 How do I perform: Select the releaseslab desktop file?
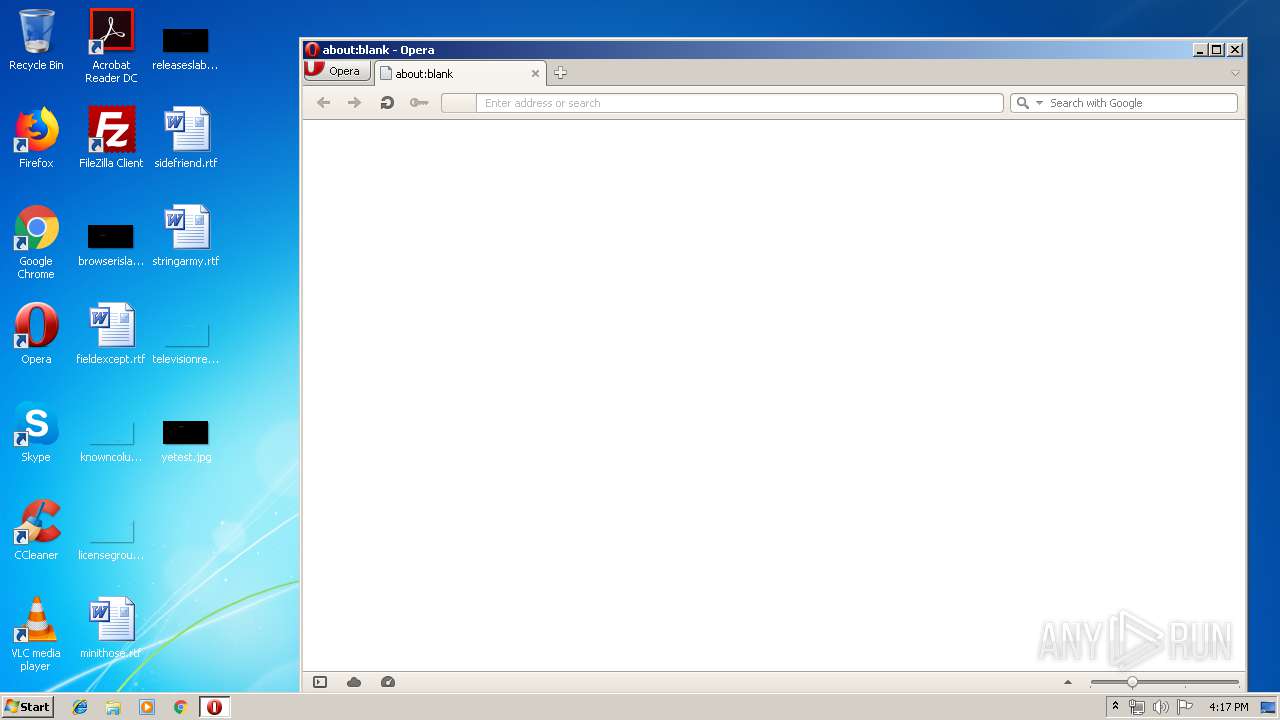point(186,48)
